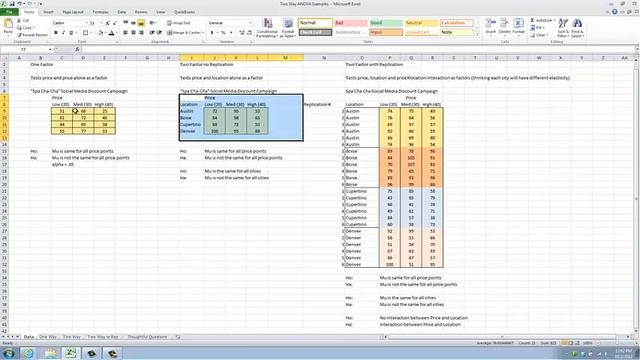Viewport: 640px width, 360px height.
Task: Switch to the Insert ribbon tab
Action: [x=48, y=12]
